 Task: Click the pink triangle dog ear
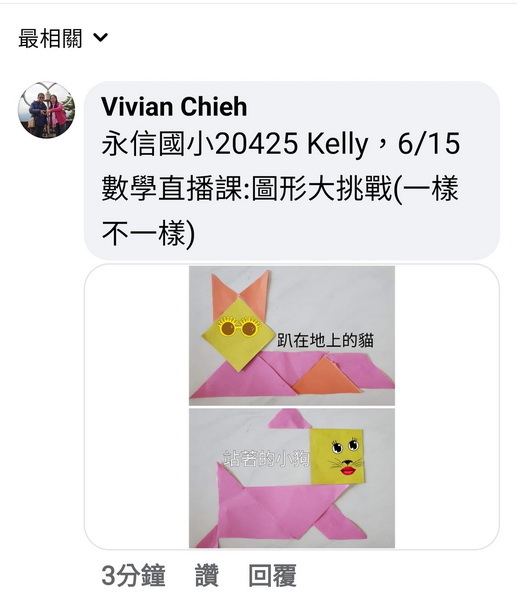(x=290, y=419)
